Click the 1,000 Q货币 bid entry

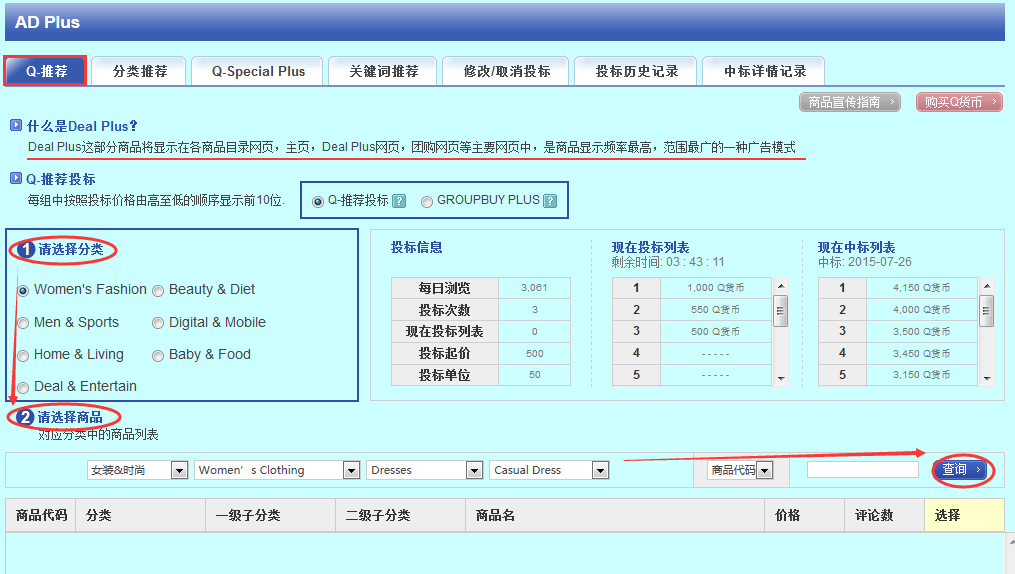click(x=716, y=287)
